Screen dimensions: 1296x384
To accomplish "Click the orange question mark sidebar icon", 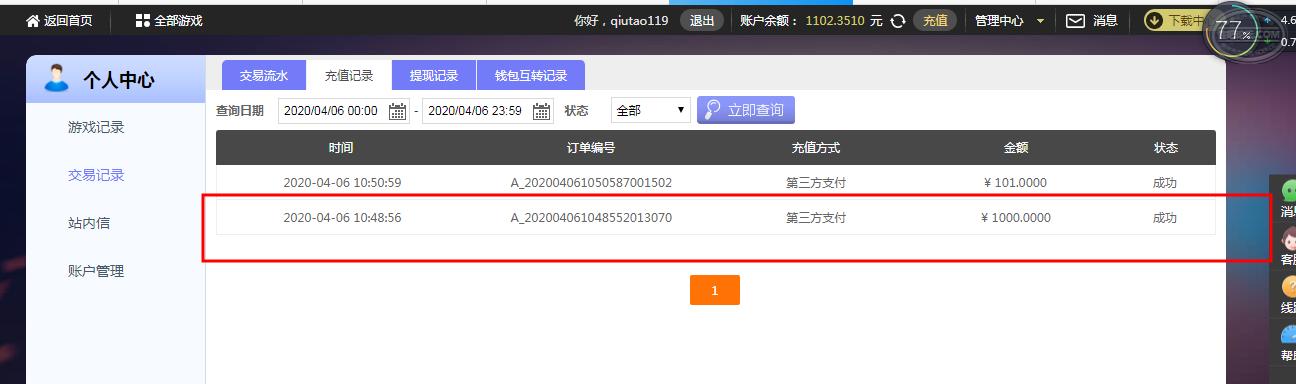I will tap(1289, 287).
